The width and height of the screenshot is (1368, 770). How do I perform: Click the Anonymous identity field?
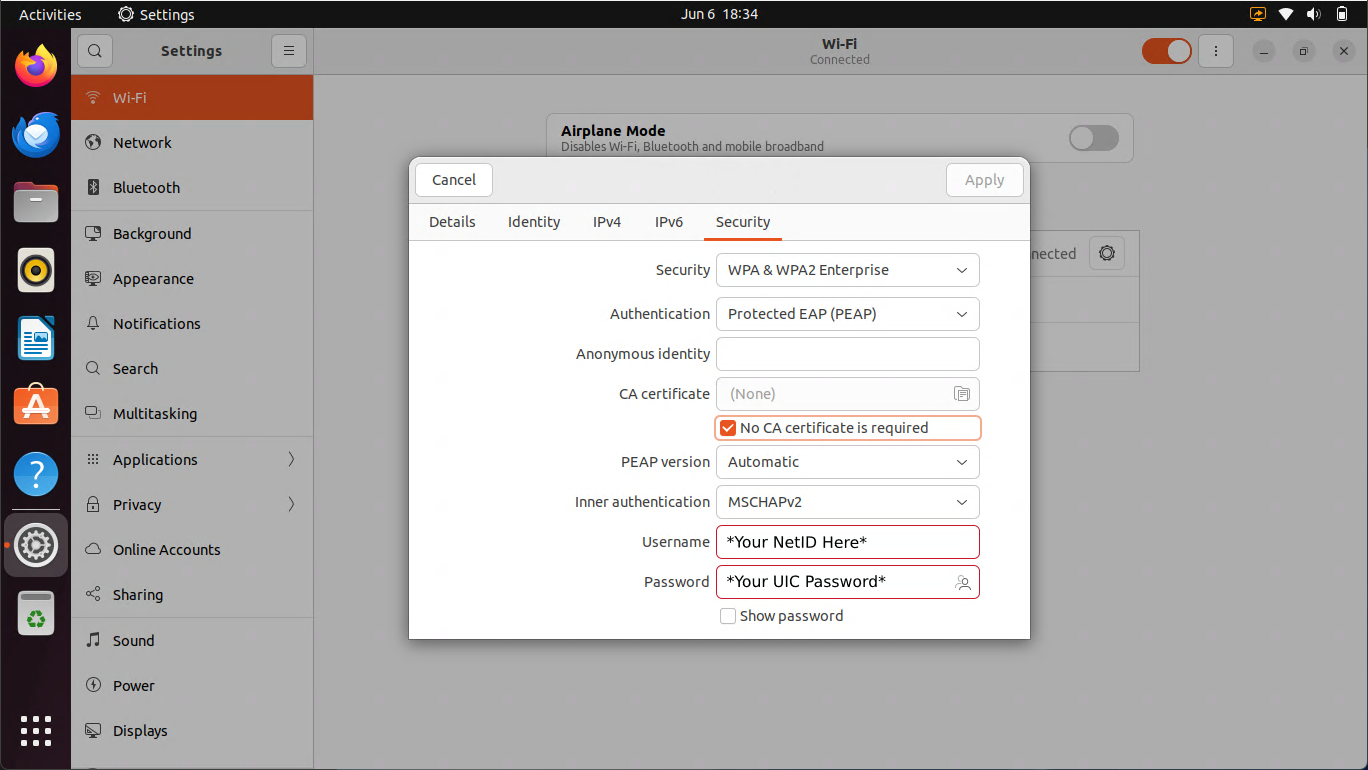point(848,354)
